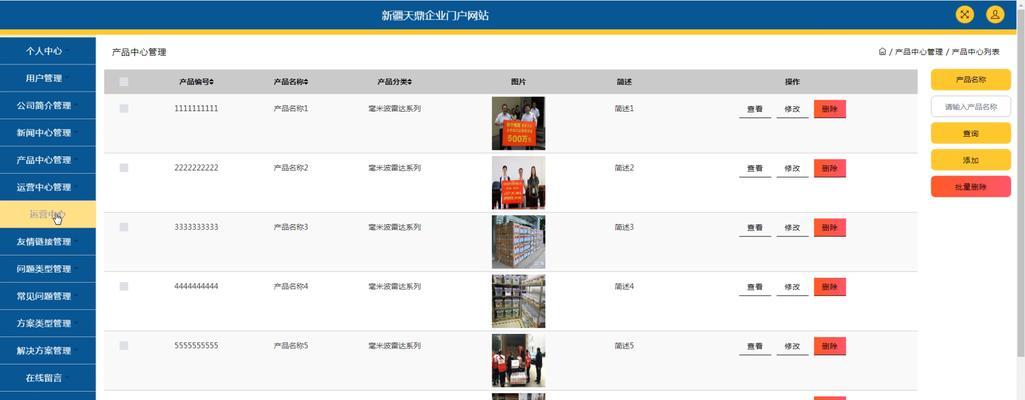Viewport: 1025px width, 400px height.
Task: Sort by 产品编号 column header
Action: [x=196, y=82]
